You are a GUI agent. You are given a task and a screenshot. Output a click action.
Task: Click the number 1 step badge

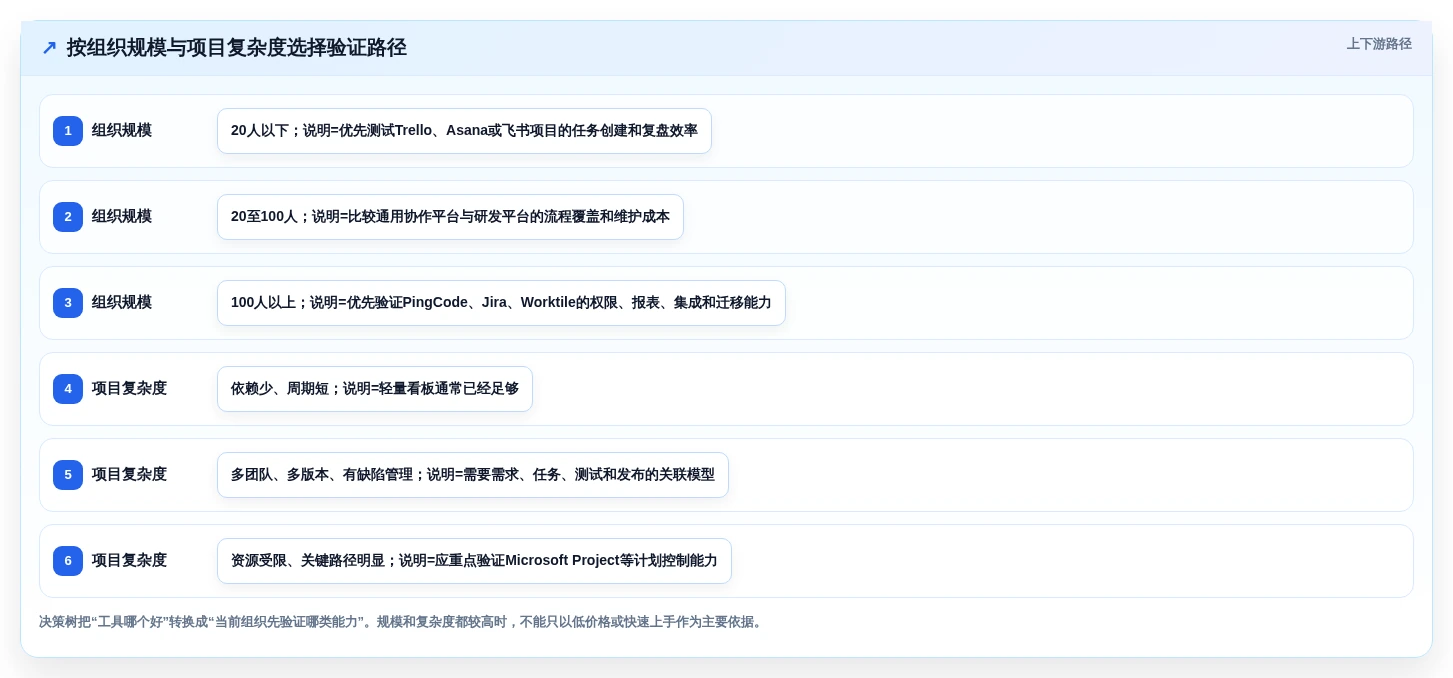coord(68,131)
